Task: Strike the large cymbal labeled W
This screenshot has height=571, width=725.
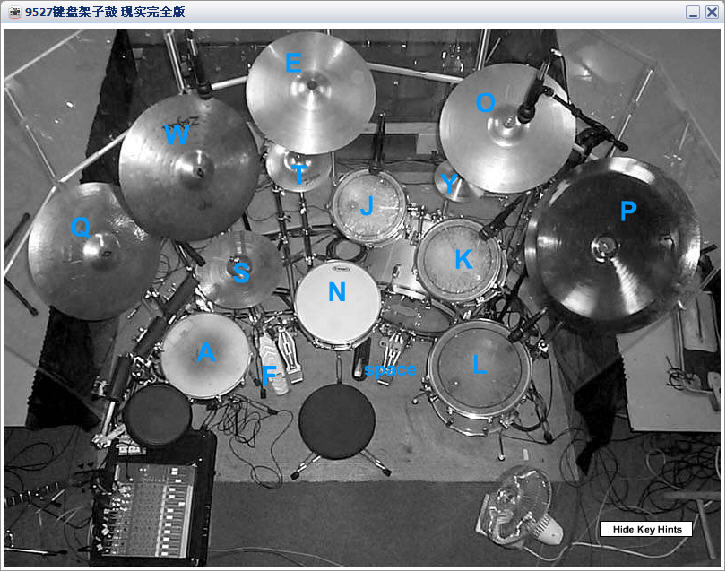Action: click(x=189, y=167)
